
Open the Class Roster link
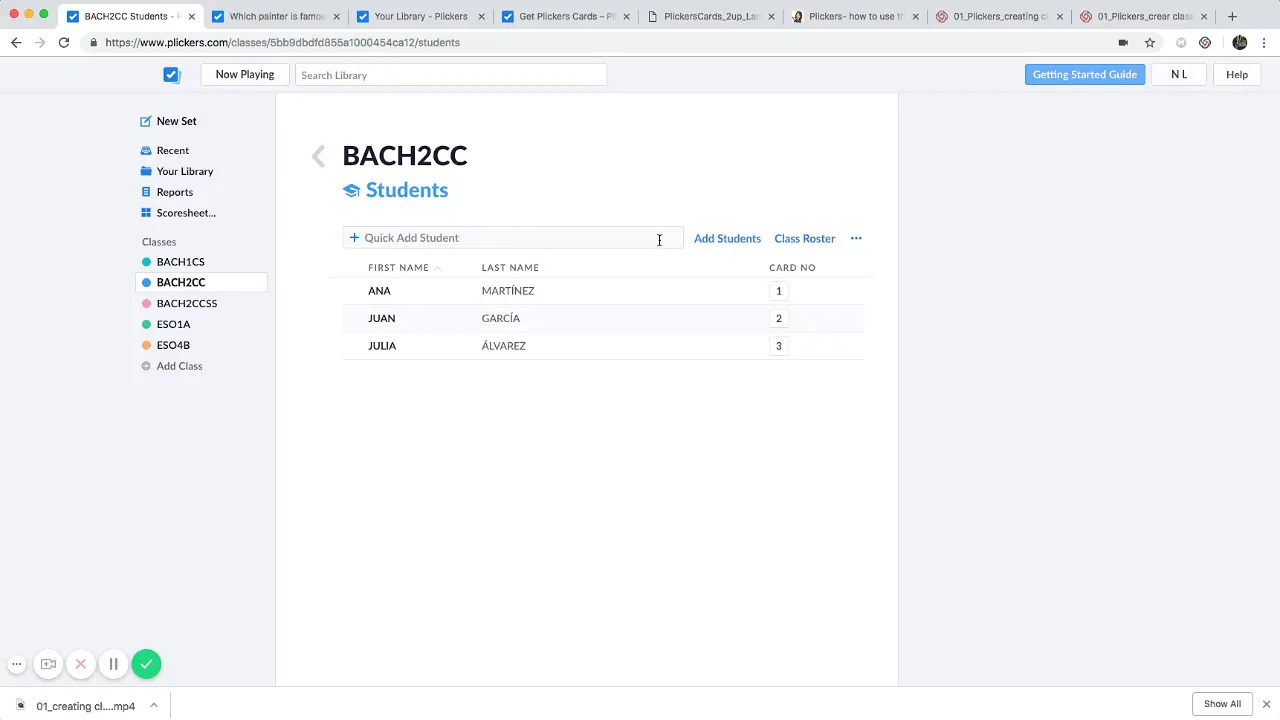804,238
